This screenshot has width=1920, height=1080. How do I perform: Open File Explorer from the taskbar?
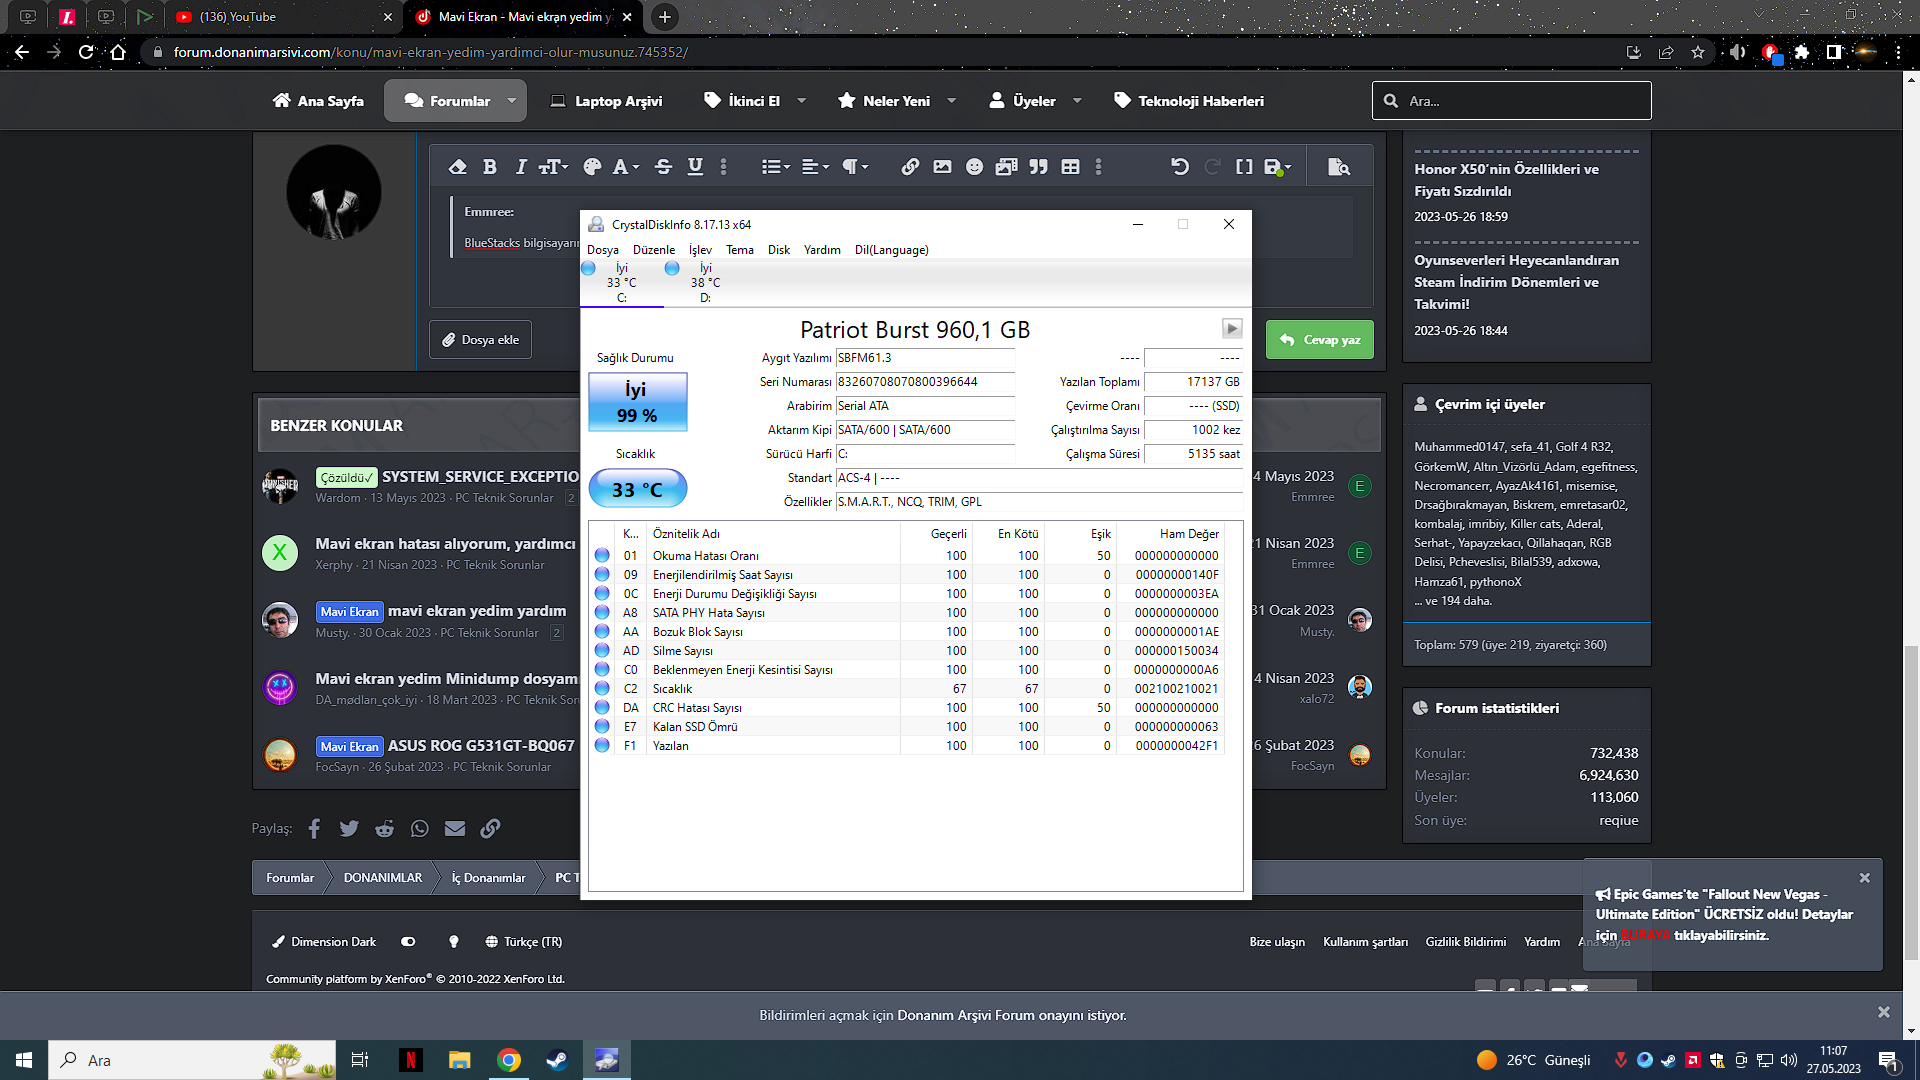click(x=459, y=1060)
